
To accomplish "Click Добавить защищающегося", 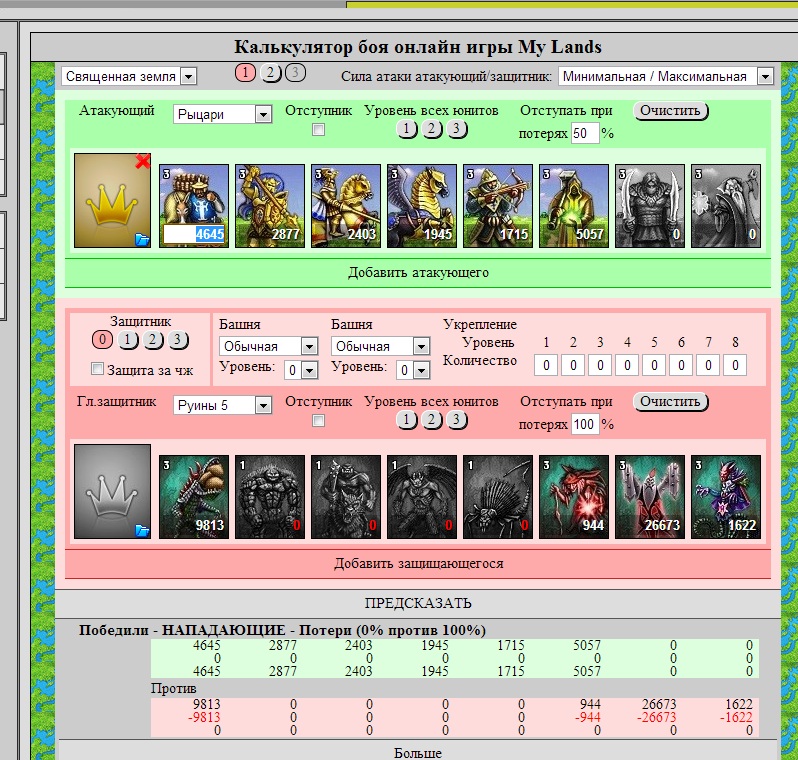I will (x=418, y=564).
